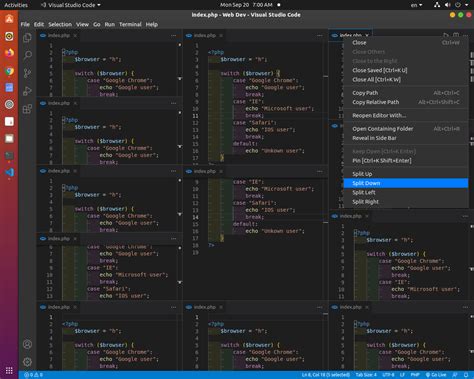This screenshot has width=474, height=379.
Task: Open the Explorer view in the activity bar
Action: coord(27,37)
